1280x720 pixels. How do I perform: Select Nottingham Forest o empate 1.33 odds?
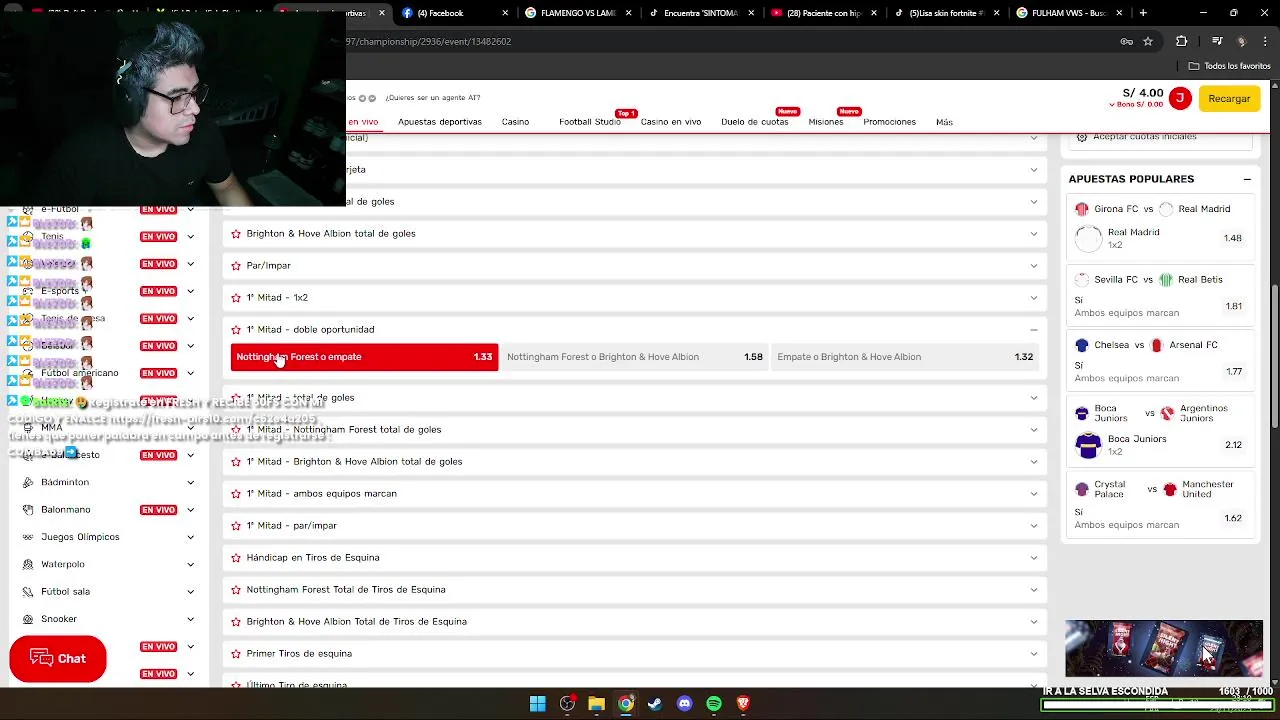[364, 357]
